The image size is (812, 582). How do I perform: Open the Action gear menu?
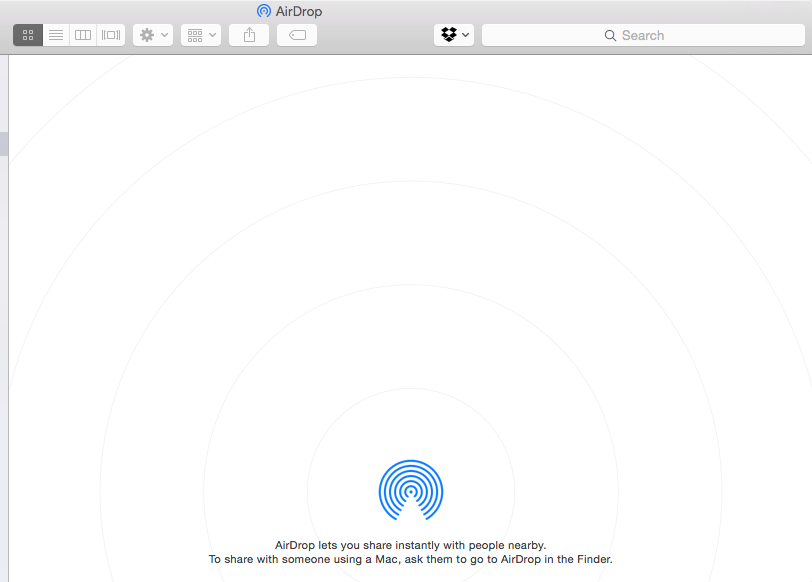[x=153, y=35]
